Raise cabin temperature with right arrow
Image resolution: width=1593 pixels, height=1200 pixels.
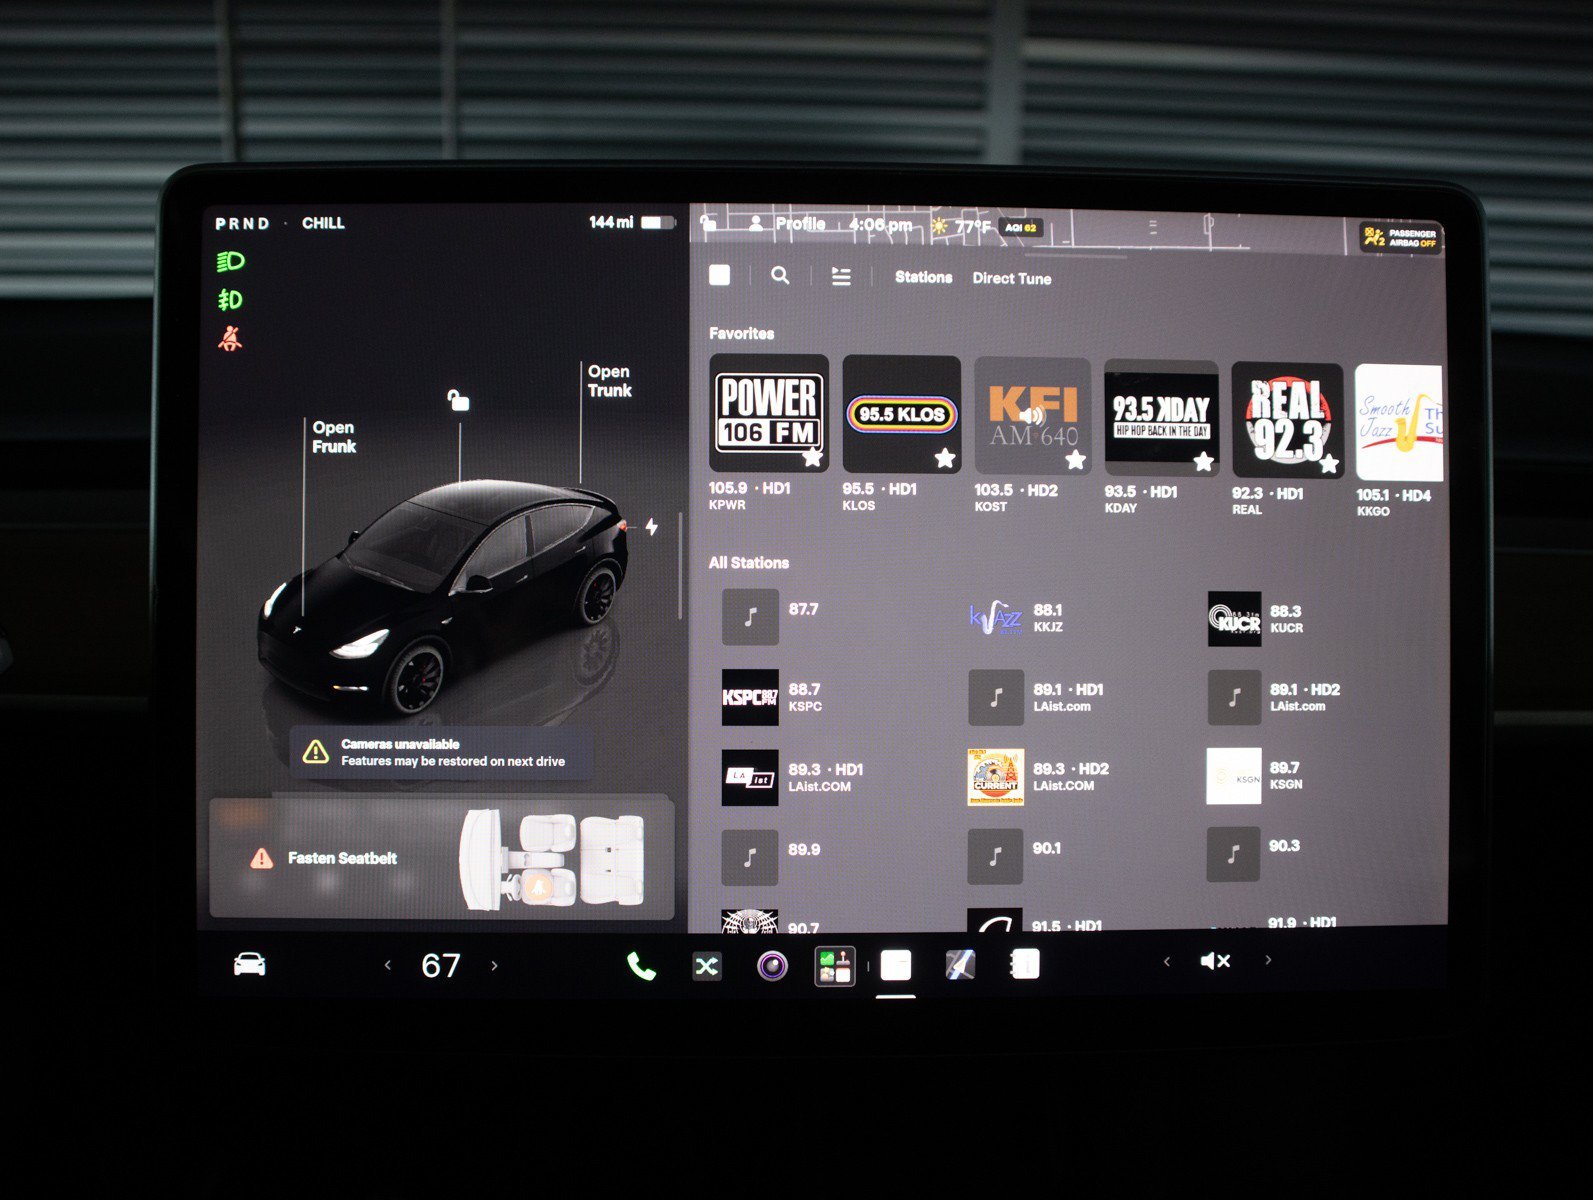coord(494,965)
